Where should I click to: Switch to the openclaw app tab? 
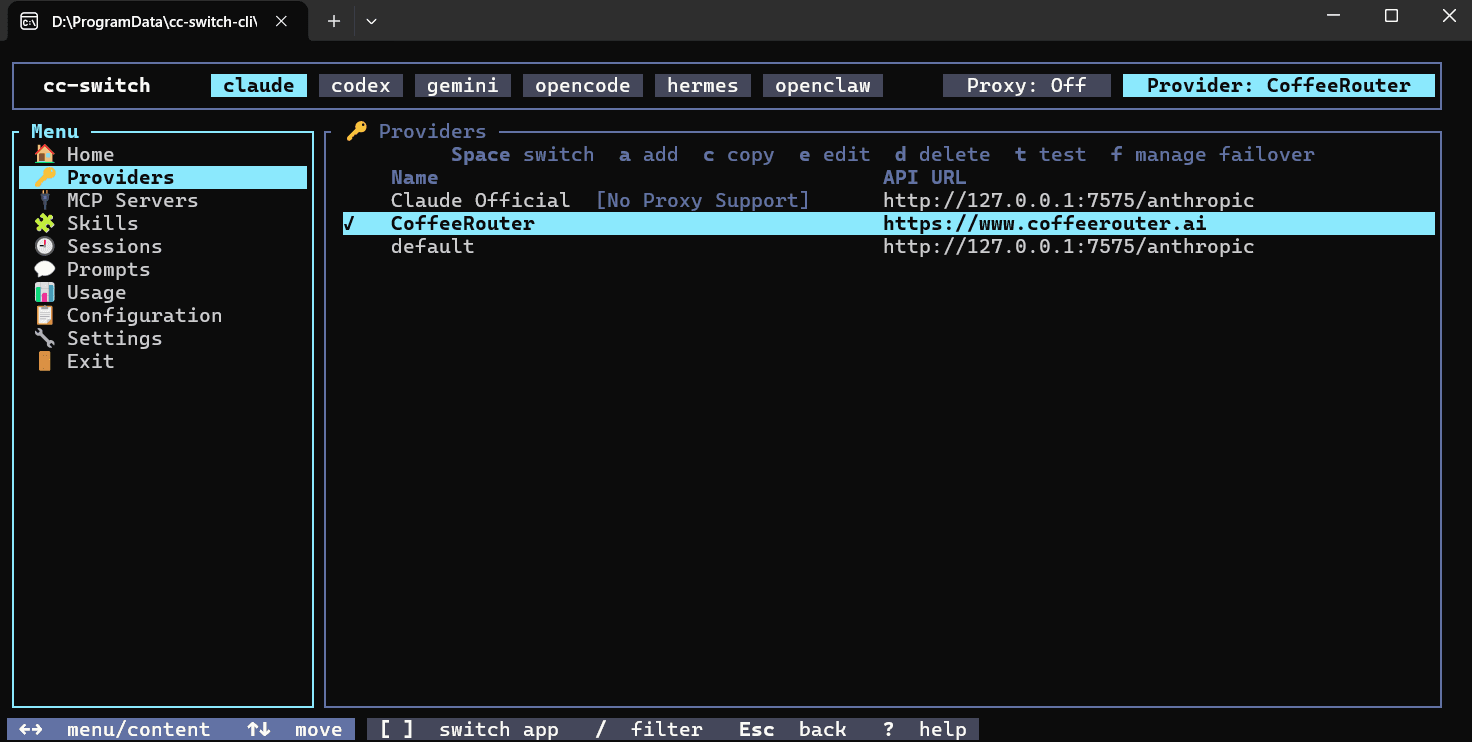tap(823, 85)
